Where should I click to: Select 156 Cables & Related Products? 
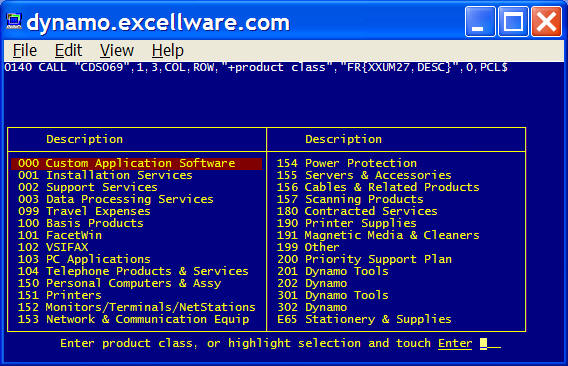[x=378, y=187]
